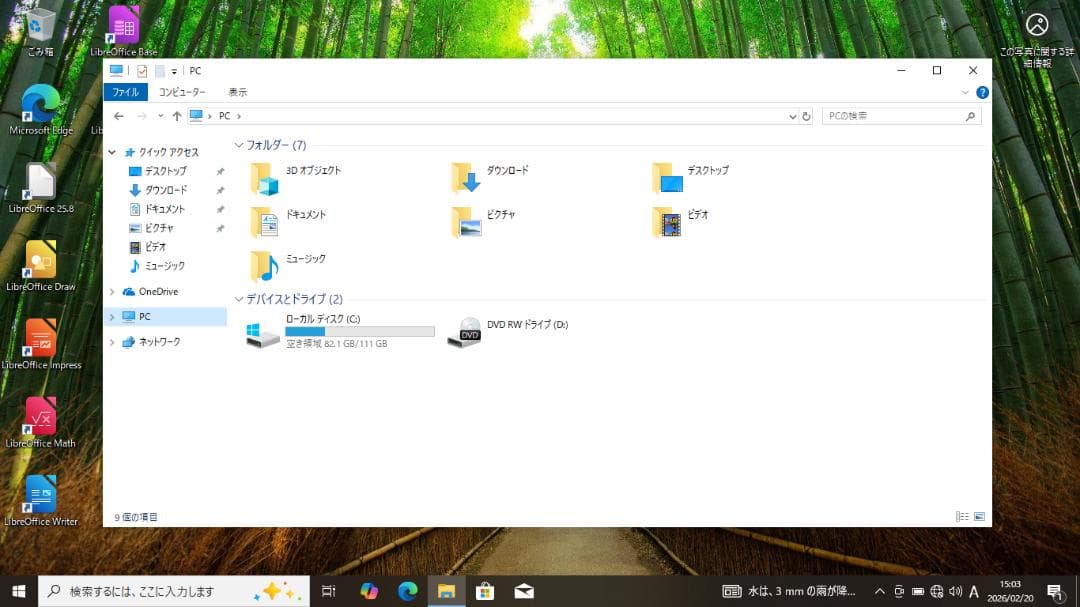Open the ごみ箱 recycle bin

[x=41, y=31]
